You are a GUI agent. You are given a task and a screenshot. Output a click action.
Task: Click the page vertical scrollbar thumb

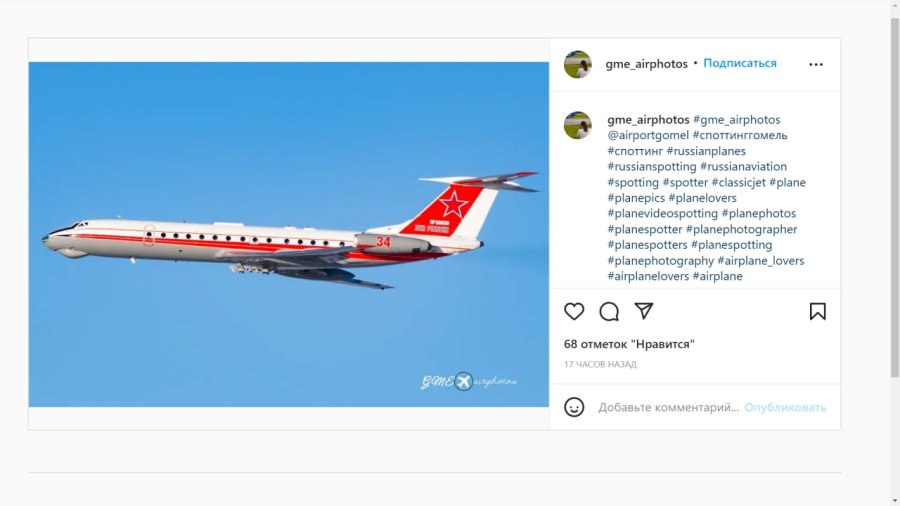(895, 198)
